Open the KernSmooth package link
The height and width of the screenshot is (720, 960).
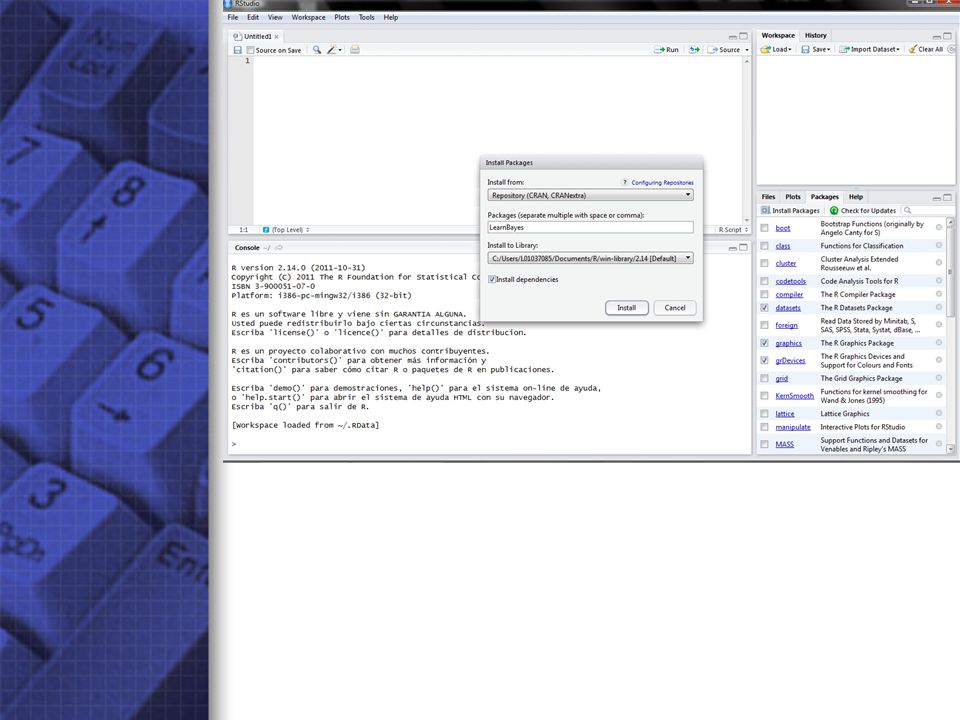[794, 396]
